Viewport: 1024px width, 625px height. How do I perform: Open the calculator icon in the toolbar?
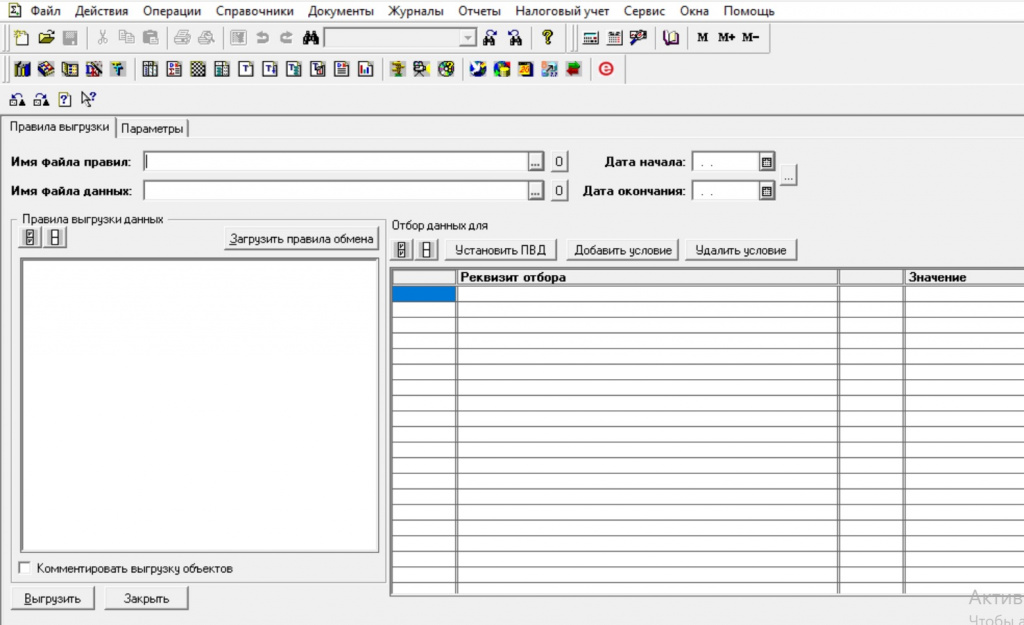pos(590,38)
